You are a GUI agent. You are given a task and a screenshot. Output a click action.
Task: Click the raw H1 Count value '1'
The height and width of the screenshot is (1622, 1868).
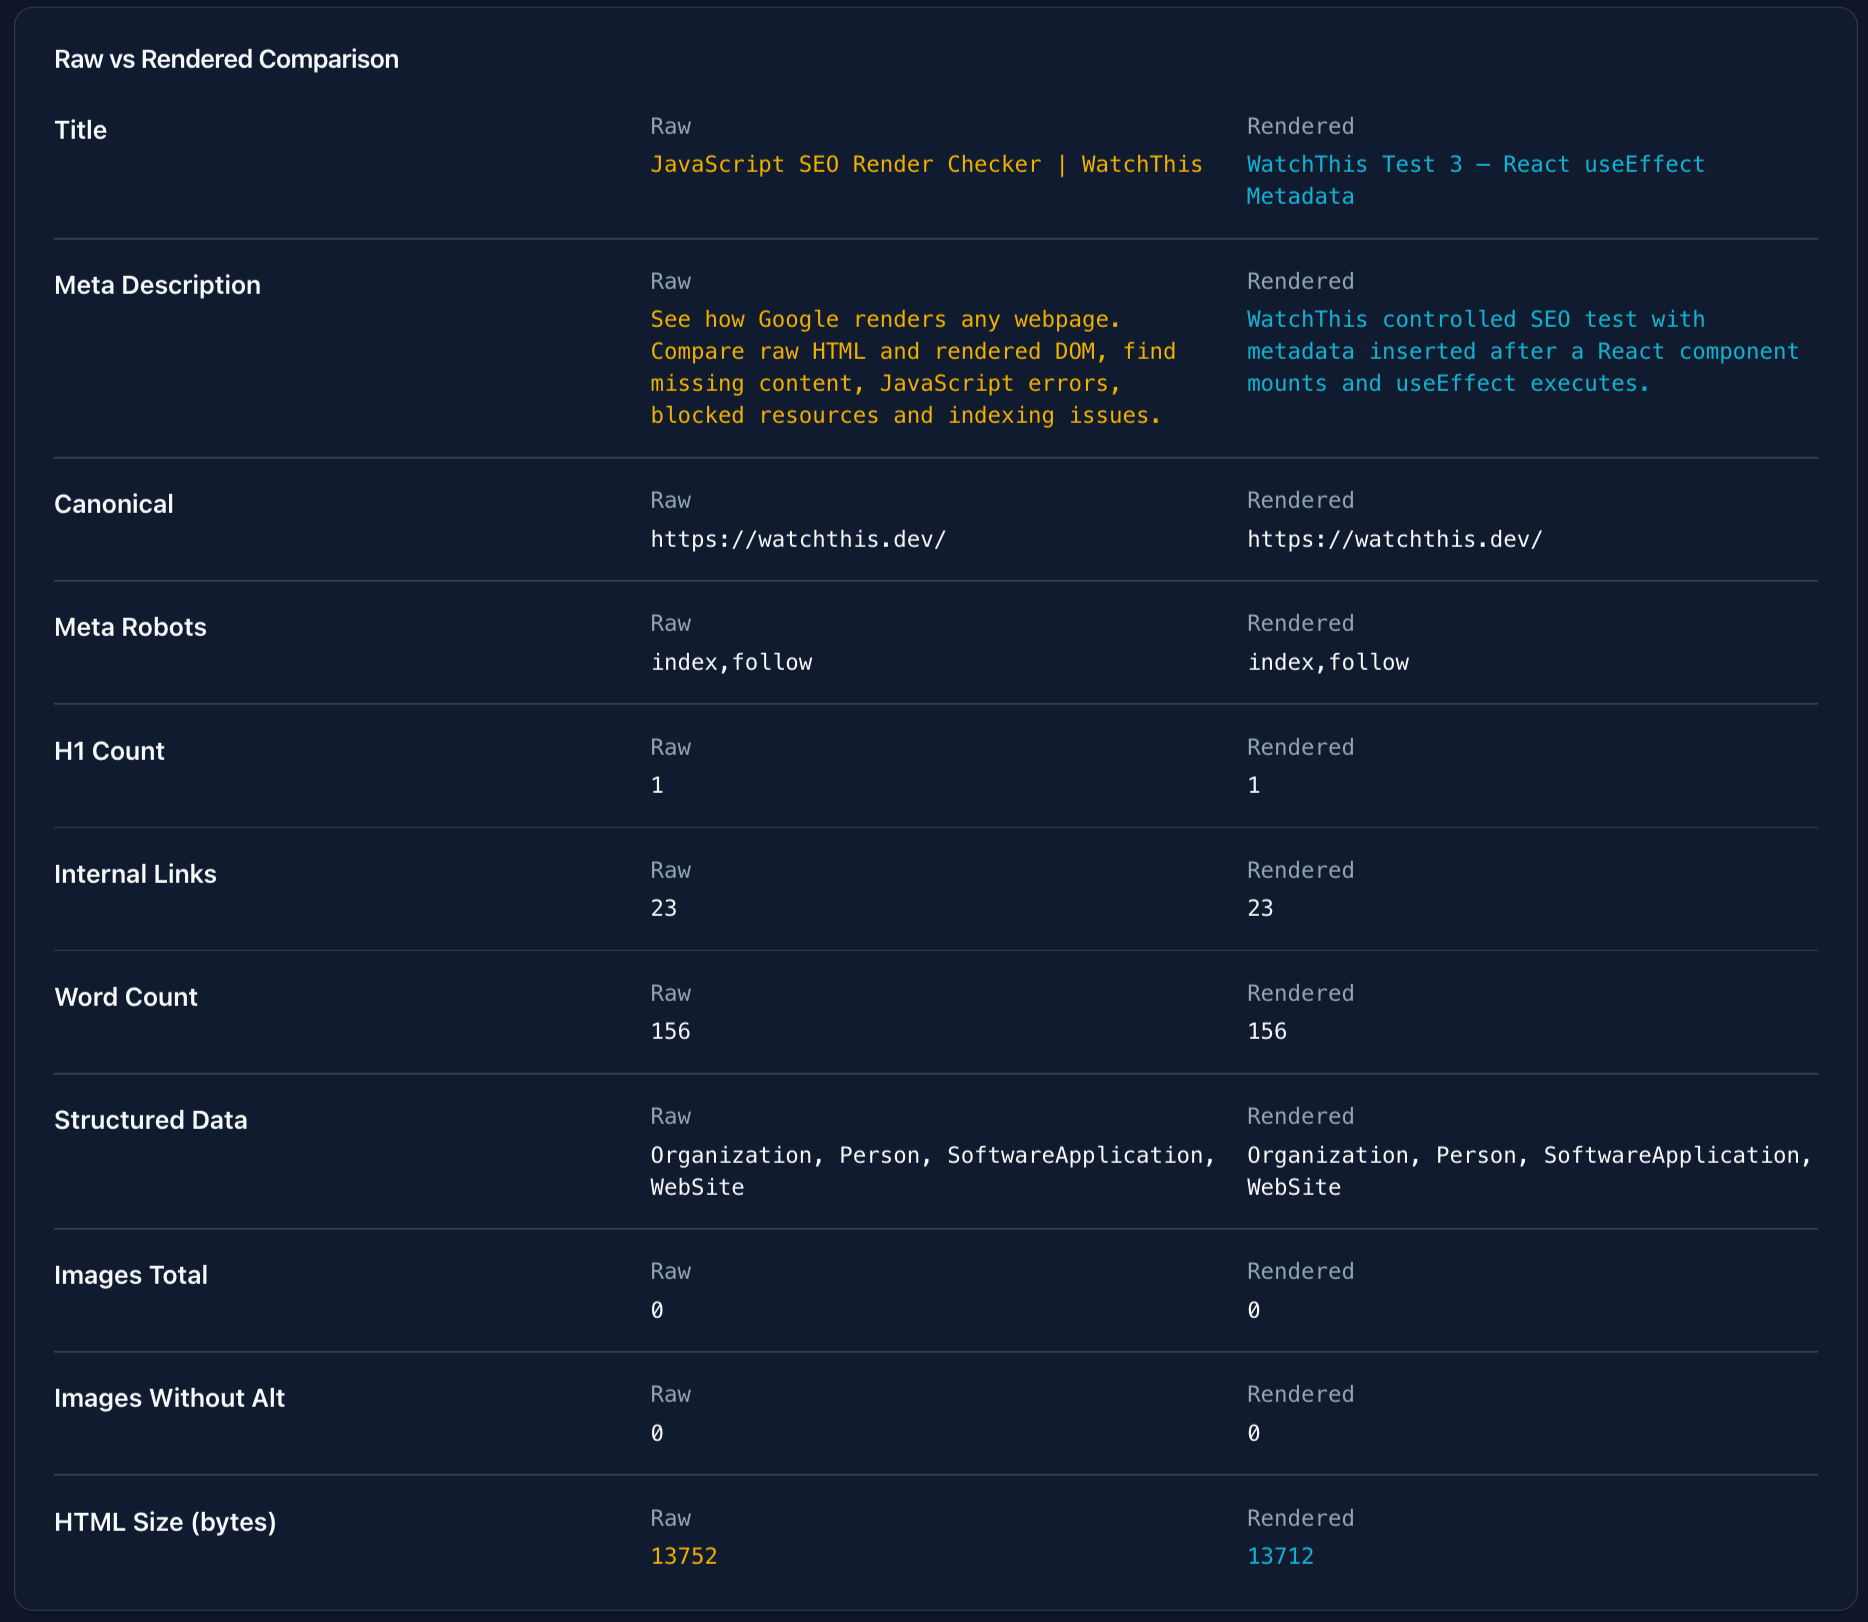point(657,785)
